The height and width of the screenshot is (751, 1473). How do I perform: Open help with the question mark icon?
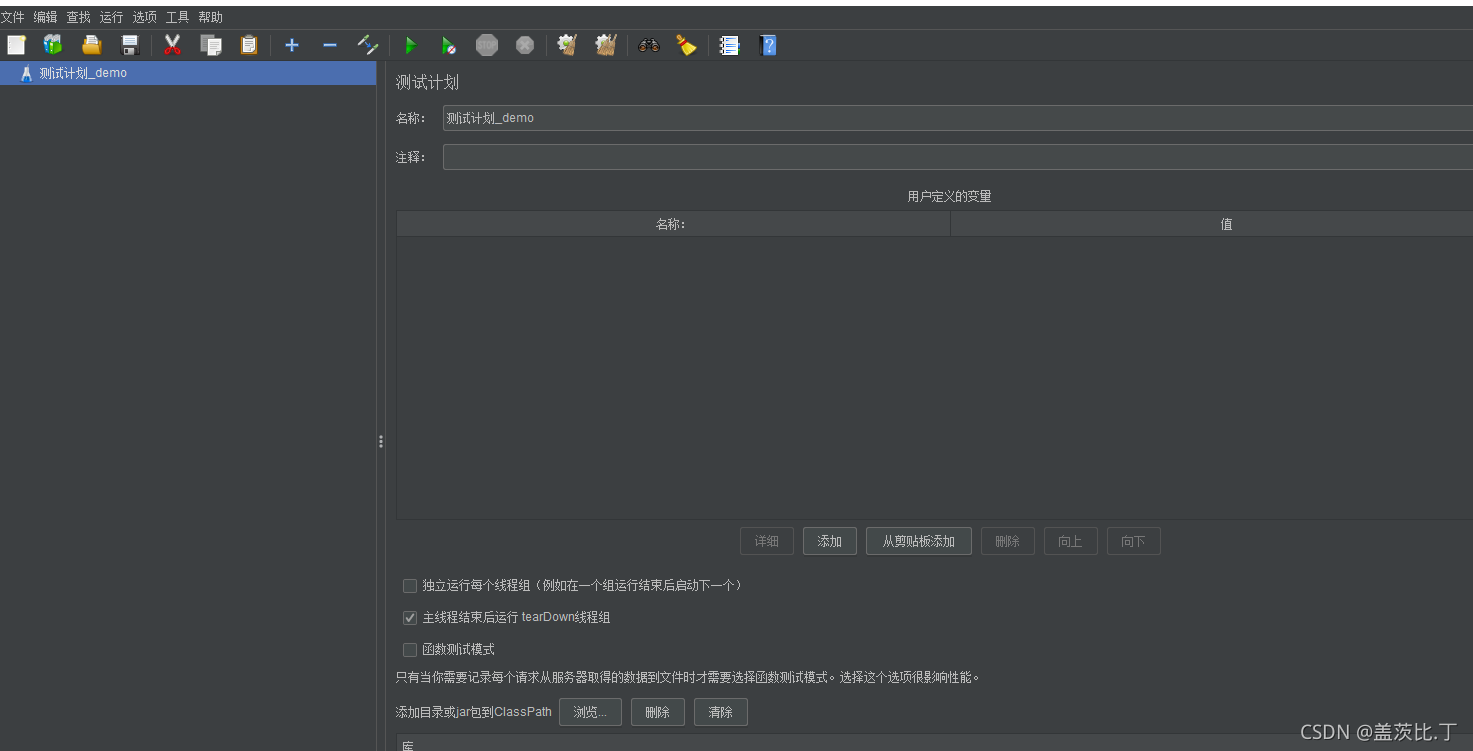coord(768,45)
